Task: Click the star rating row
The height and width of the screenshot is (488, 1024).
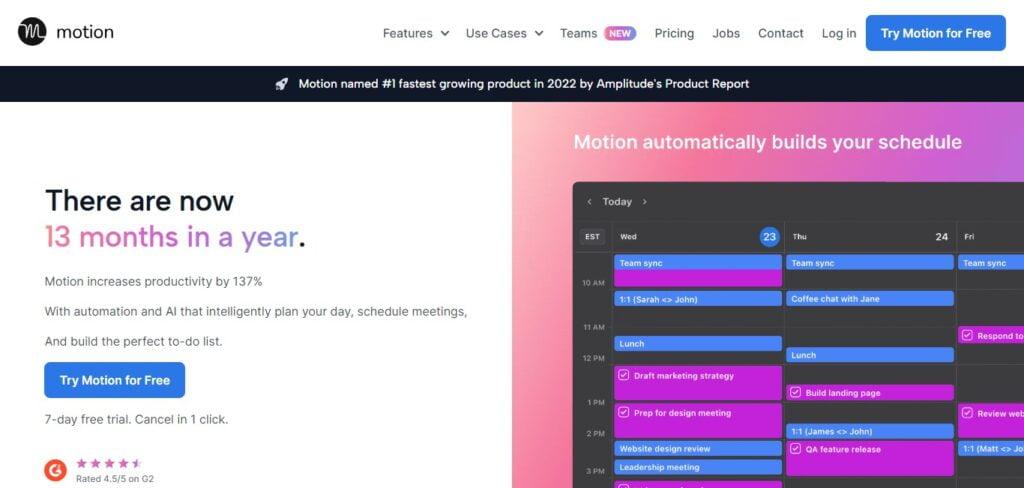Action: (x=108, y=463)
